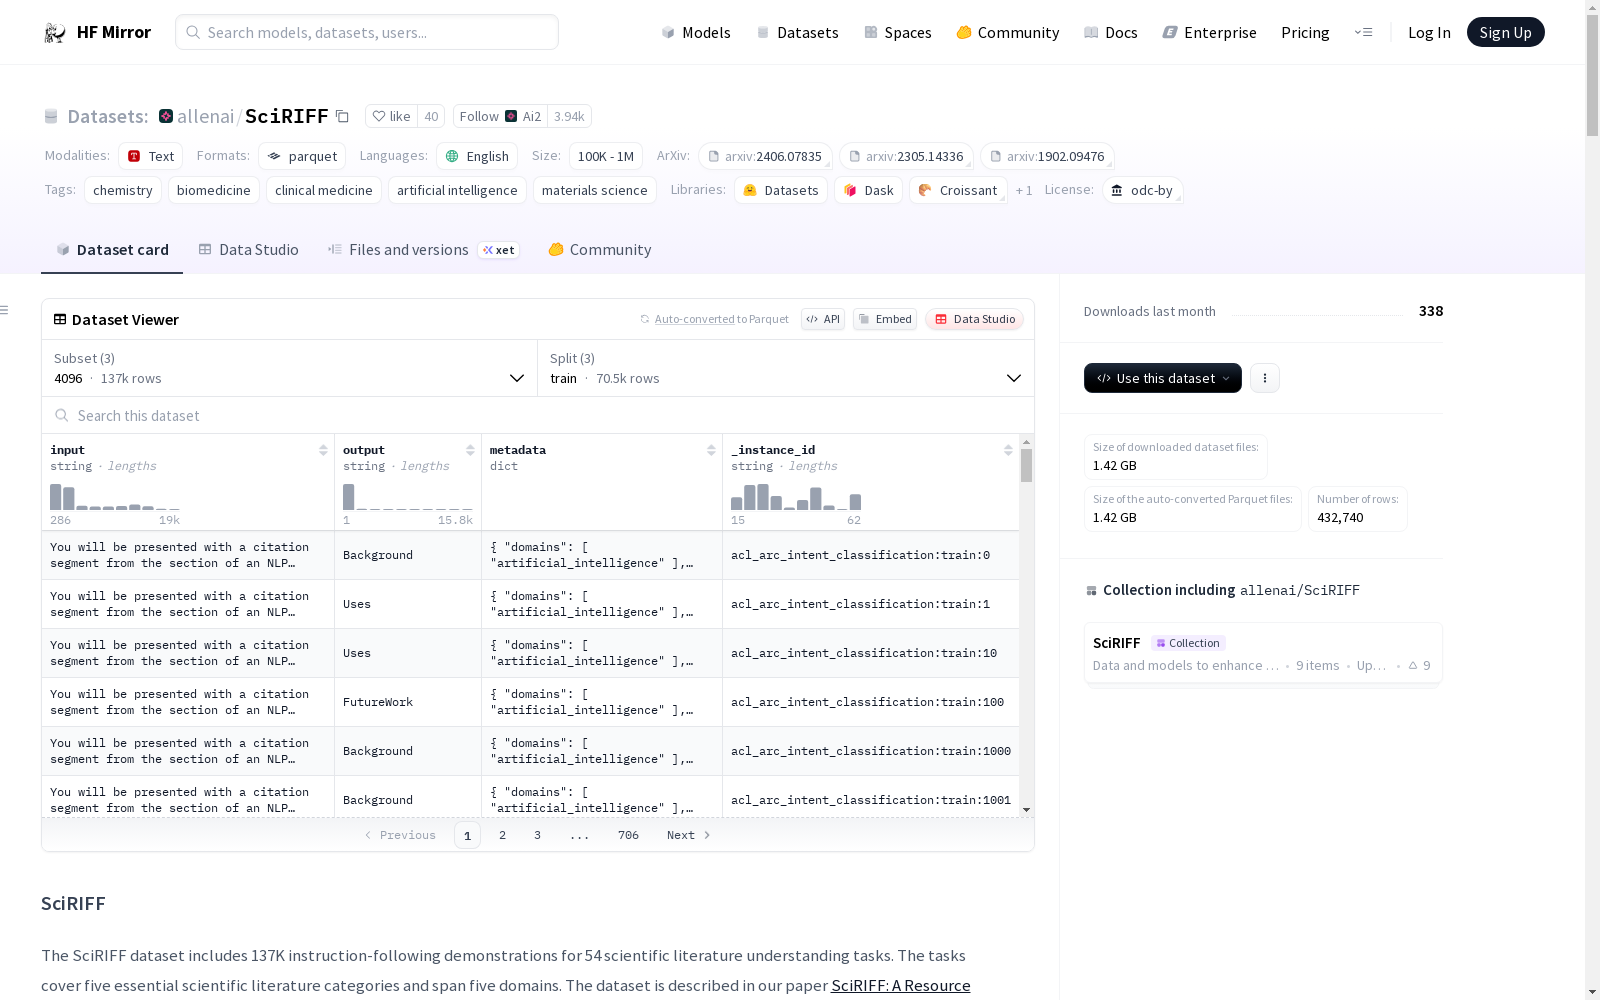Viewport: 1600px width, 1000px height.
Task: Open the arxiv:2305.14336 paper tag
Action: click(906, 156)
